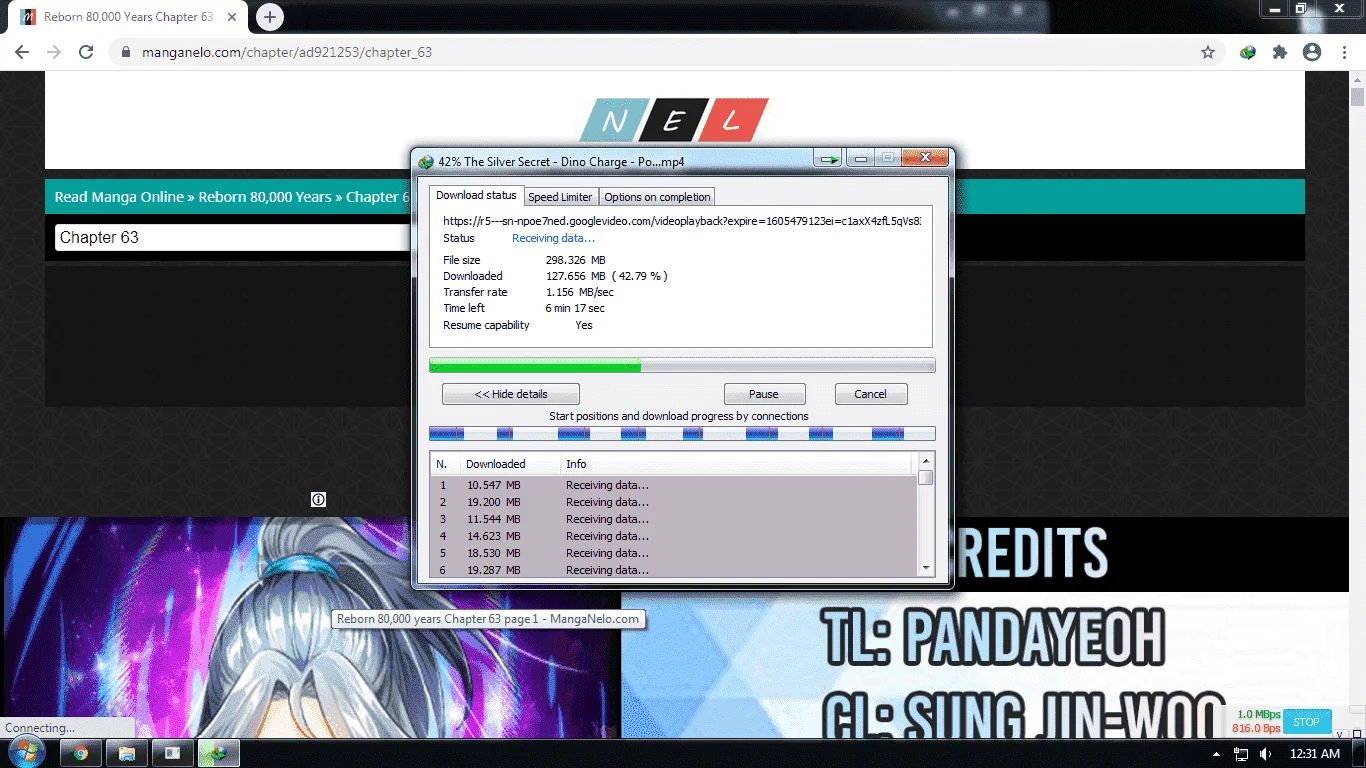Click the 6 min 17 sec time left value
This screenshot has width=1366, height=768.
coord(575,308)
